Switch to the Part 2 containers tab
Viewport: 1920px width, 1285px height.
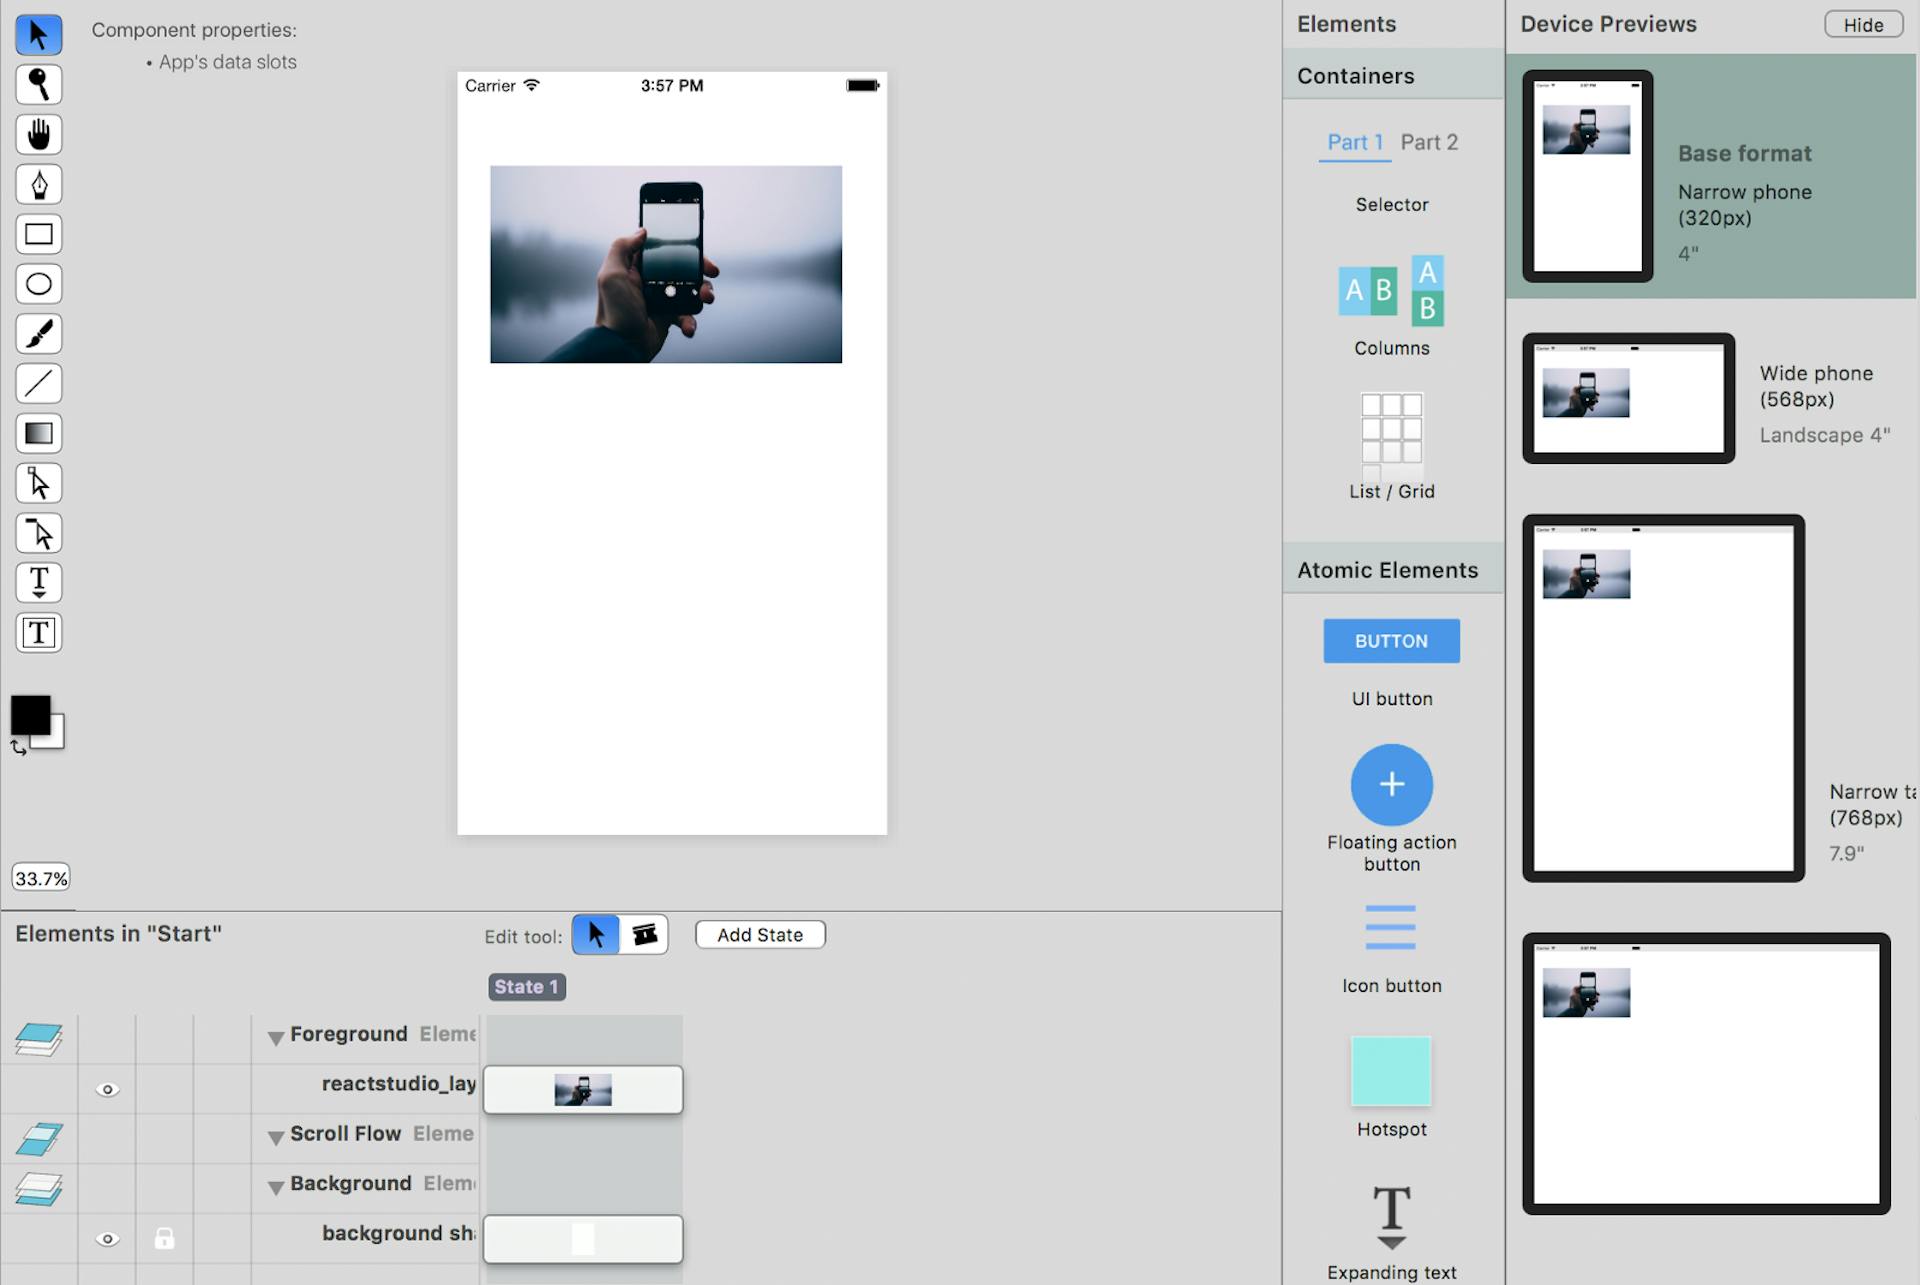(x=1429, y=142)
